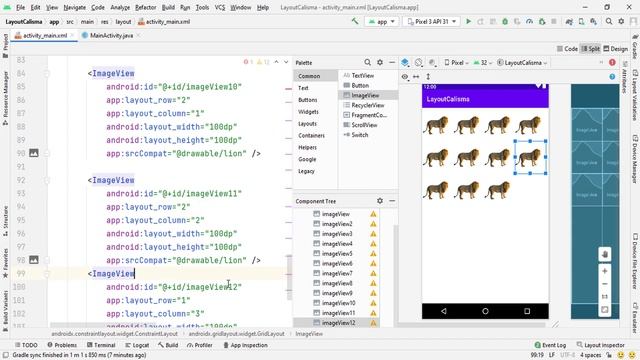
Task: Zoom in the design preview with plus
Action: (x=605, y=271)
